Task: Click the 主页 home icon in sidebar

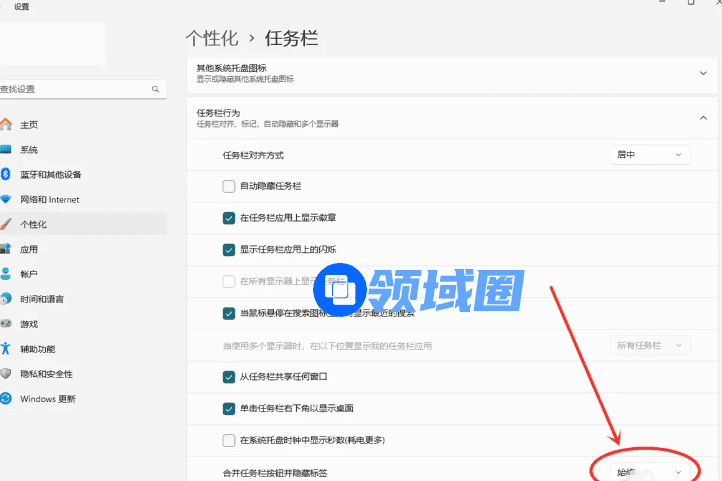Action: click(x=6, y=125)
